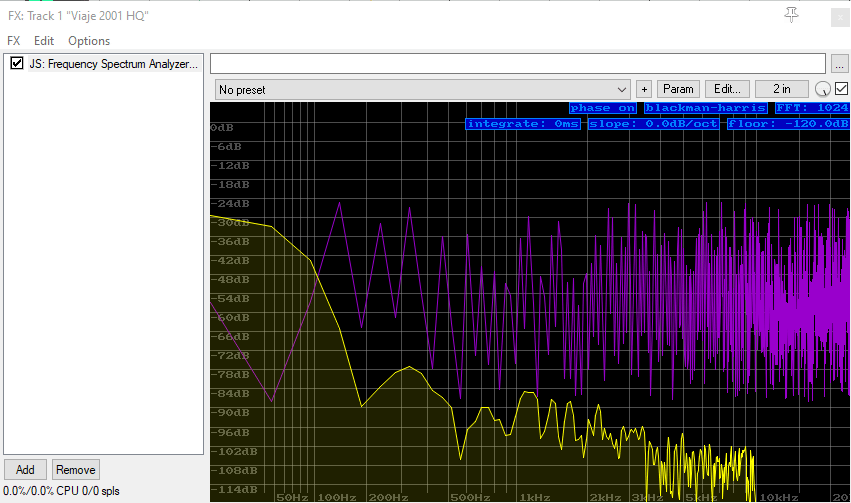Open the ellipsis options button
Screen dimensions: 851x503
[839, 64]
